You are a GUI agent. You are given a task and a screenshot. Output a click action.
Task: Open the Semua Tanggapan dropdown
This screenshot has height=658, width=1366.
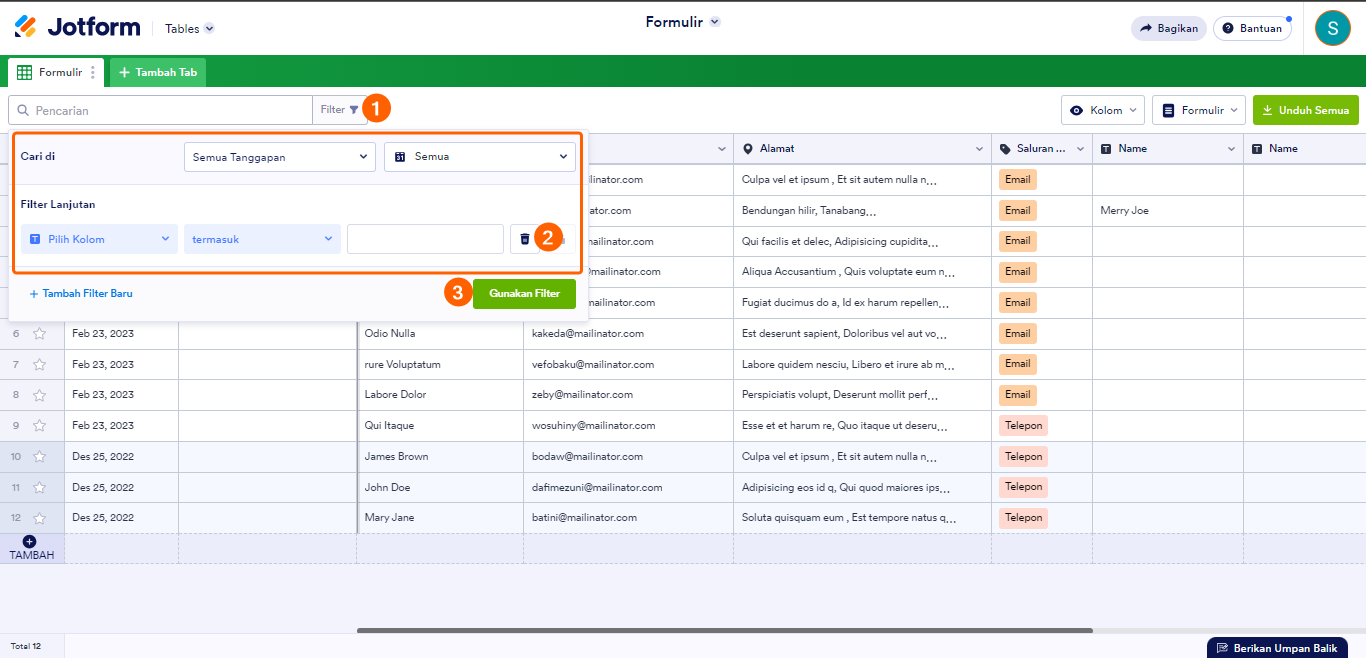click(x=280, y=156)
